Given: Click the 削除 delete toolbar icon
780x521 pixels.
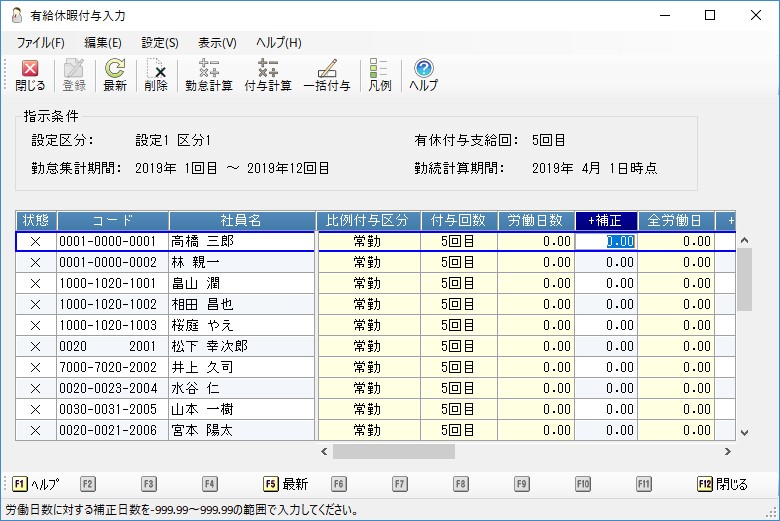Looking at the screenshot, I should [156, 75].
